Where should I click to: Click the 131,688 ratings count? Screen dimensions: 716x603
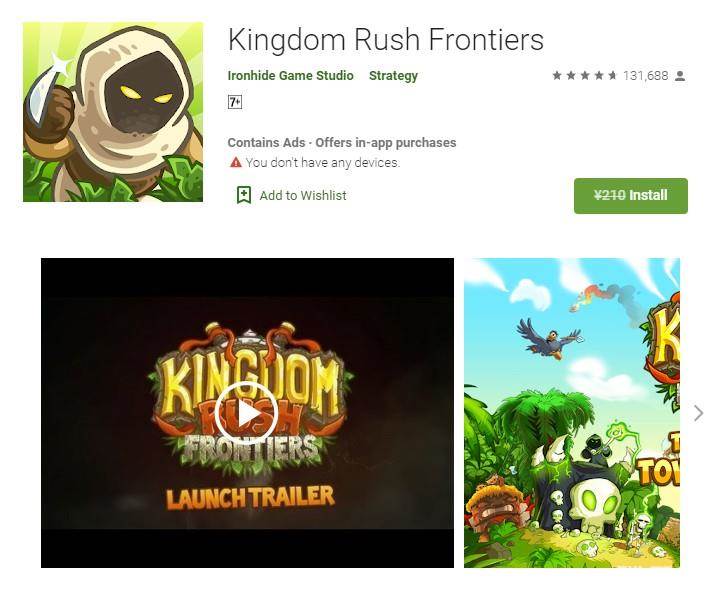pyautogui.click(x=645, y=76)
